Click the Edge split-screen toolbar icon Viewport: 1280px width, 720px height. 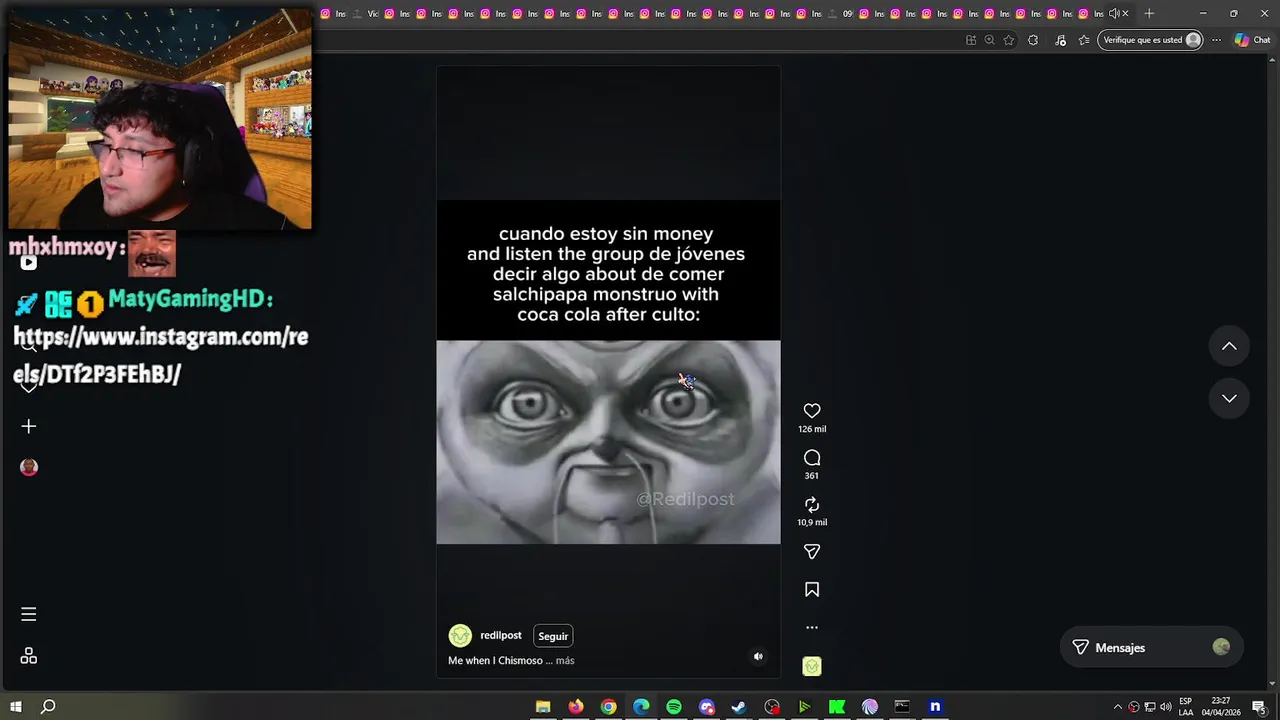click(x=971, y=40)
